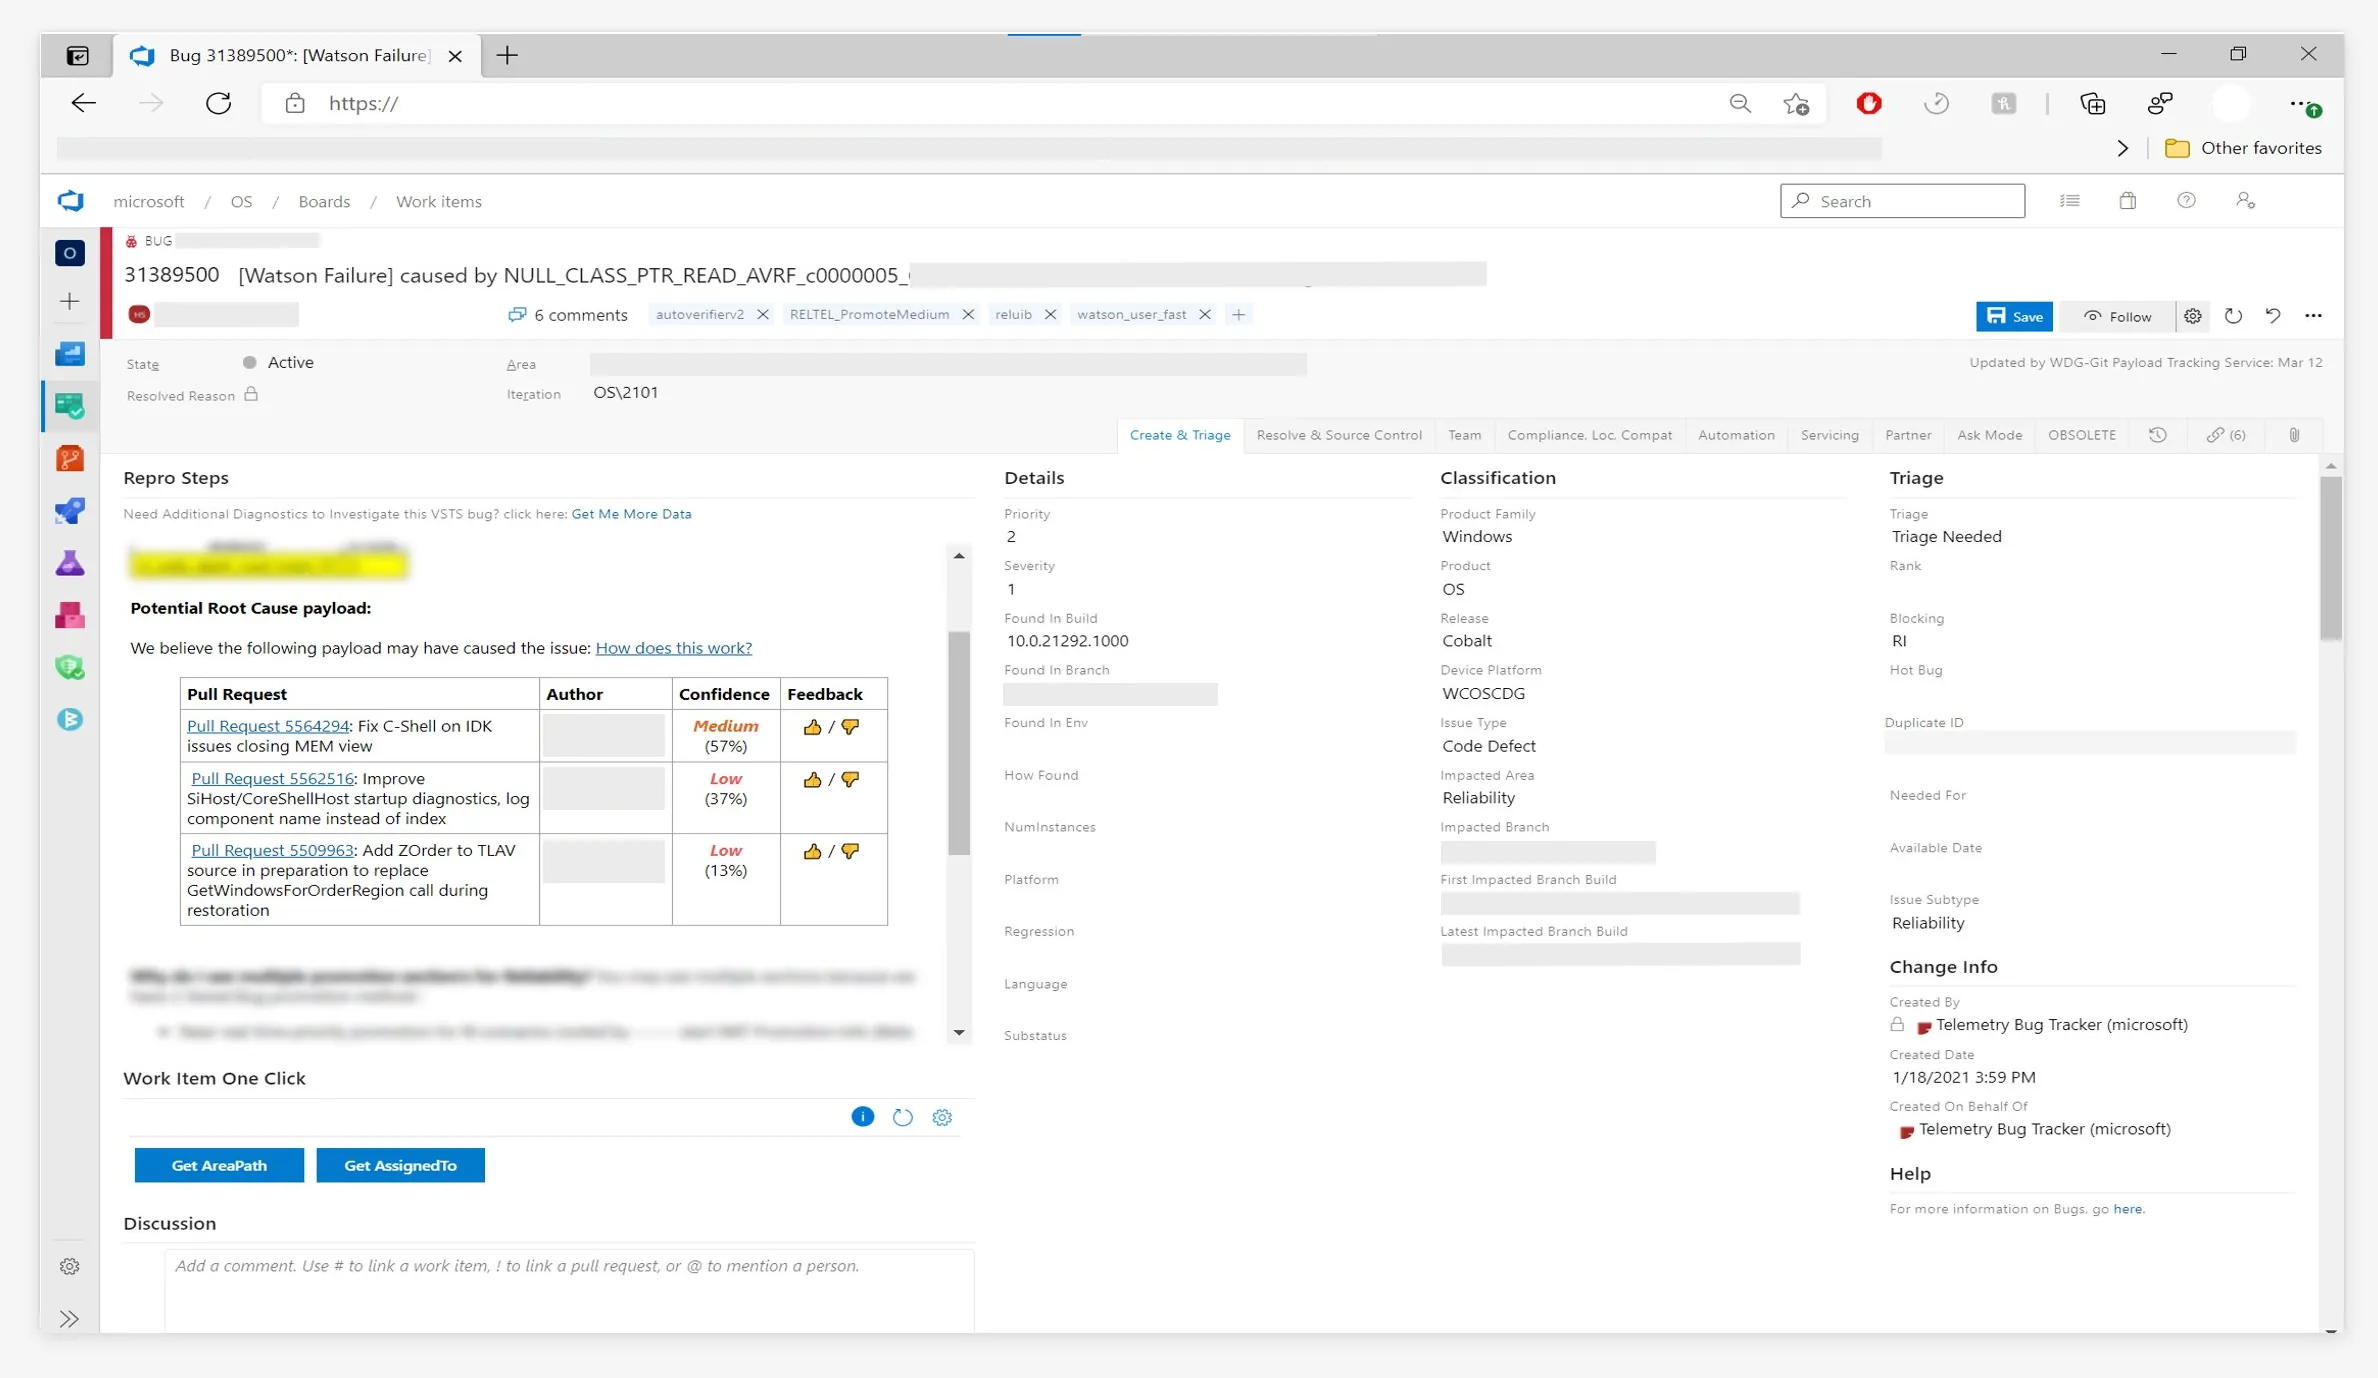Open Issue Type field Code Defect
This screenshot has height=1378, width=2378.
click(x=1488, y=746)
